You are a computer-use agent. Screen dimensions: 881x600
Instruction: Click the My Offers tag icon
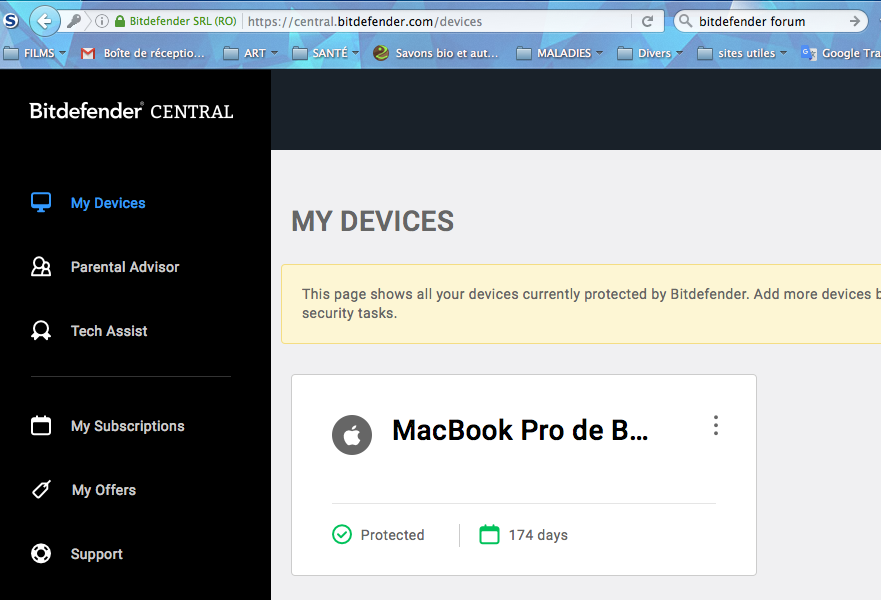(x=41, y=489)
